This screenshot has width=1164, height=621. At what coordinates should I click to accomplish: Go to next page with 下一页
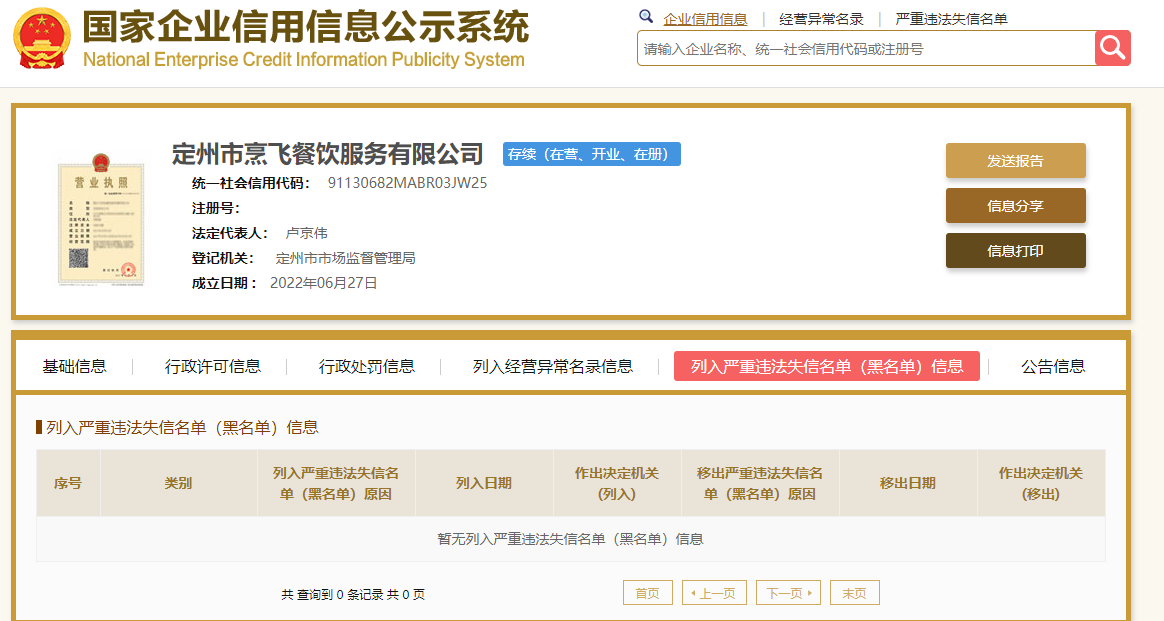pyautogui.click(x=788, y=593)
